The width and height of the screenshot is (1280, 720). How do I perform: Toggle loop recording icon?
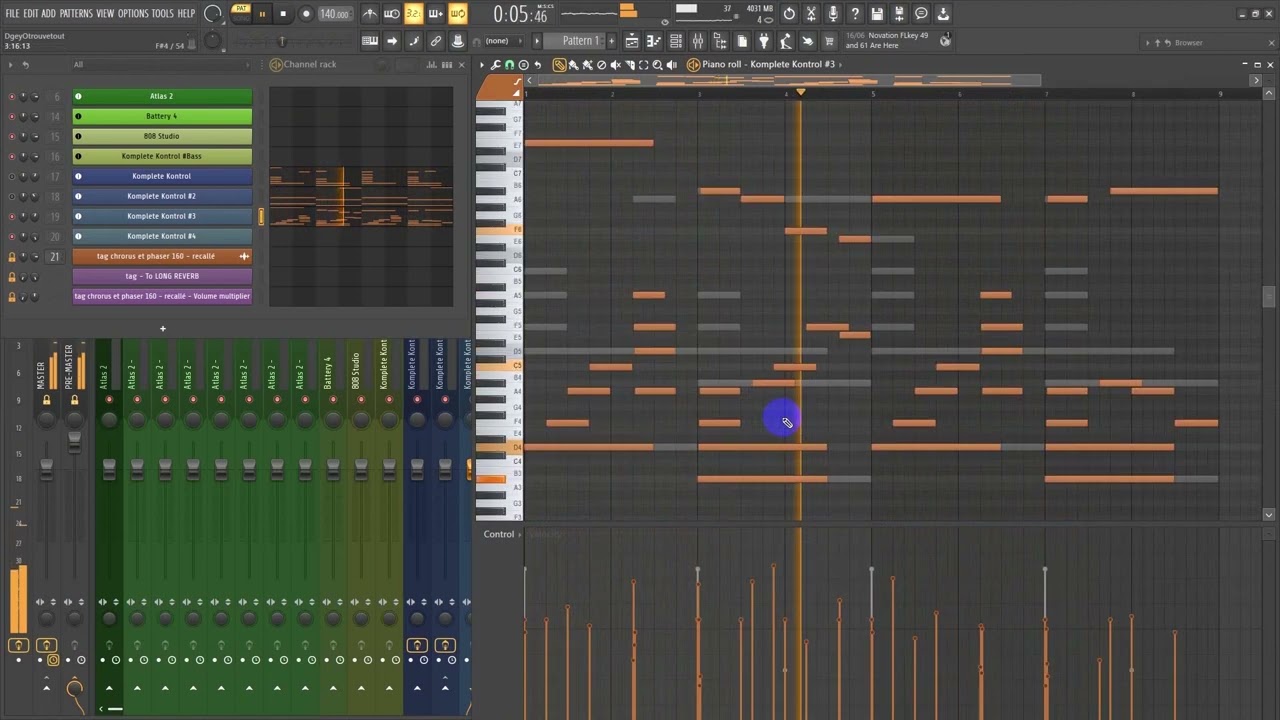(457, 14)
